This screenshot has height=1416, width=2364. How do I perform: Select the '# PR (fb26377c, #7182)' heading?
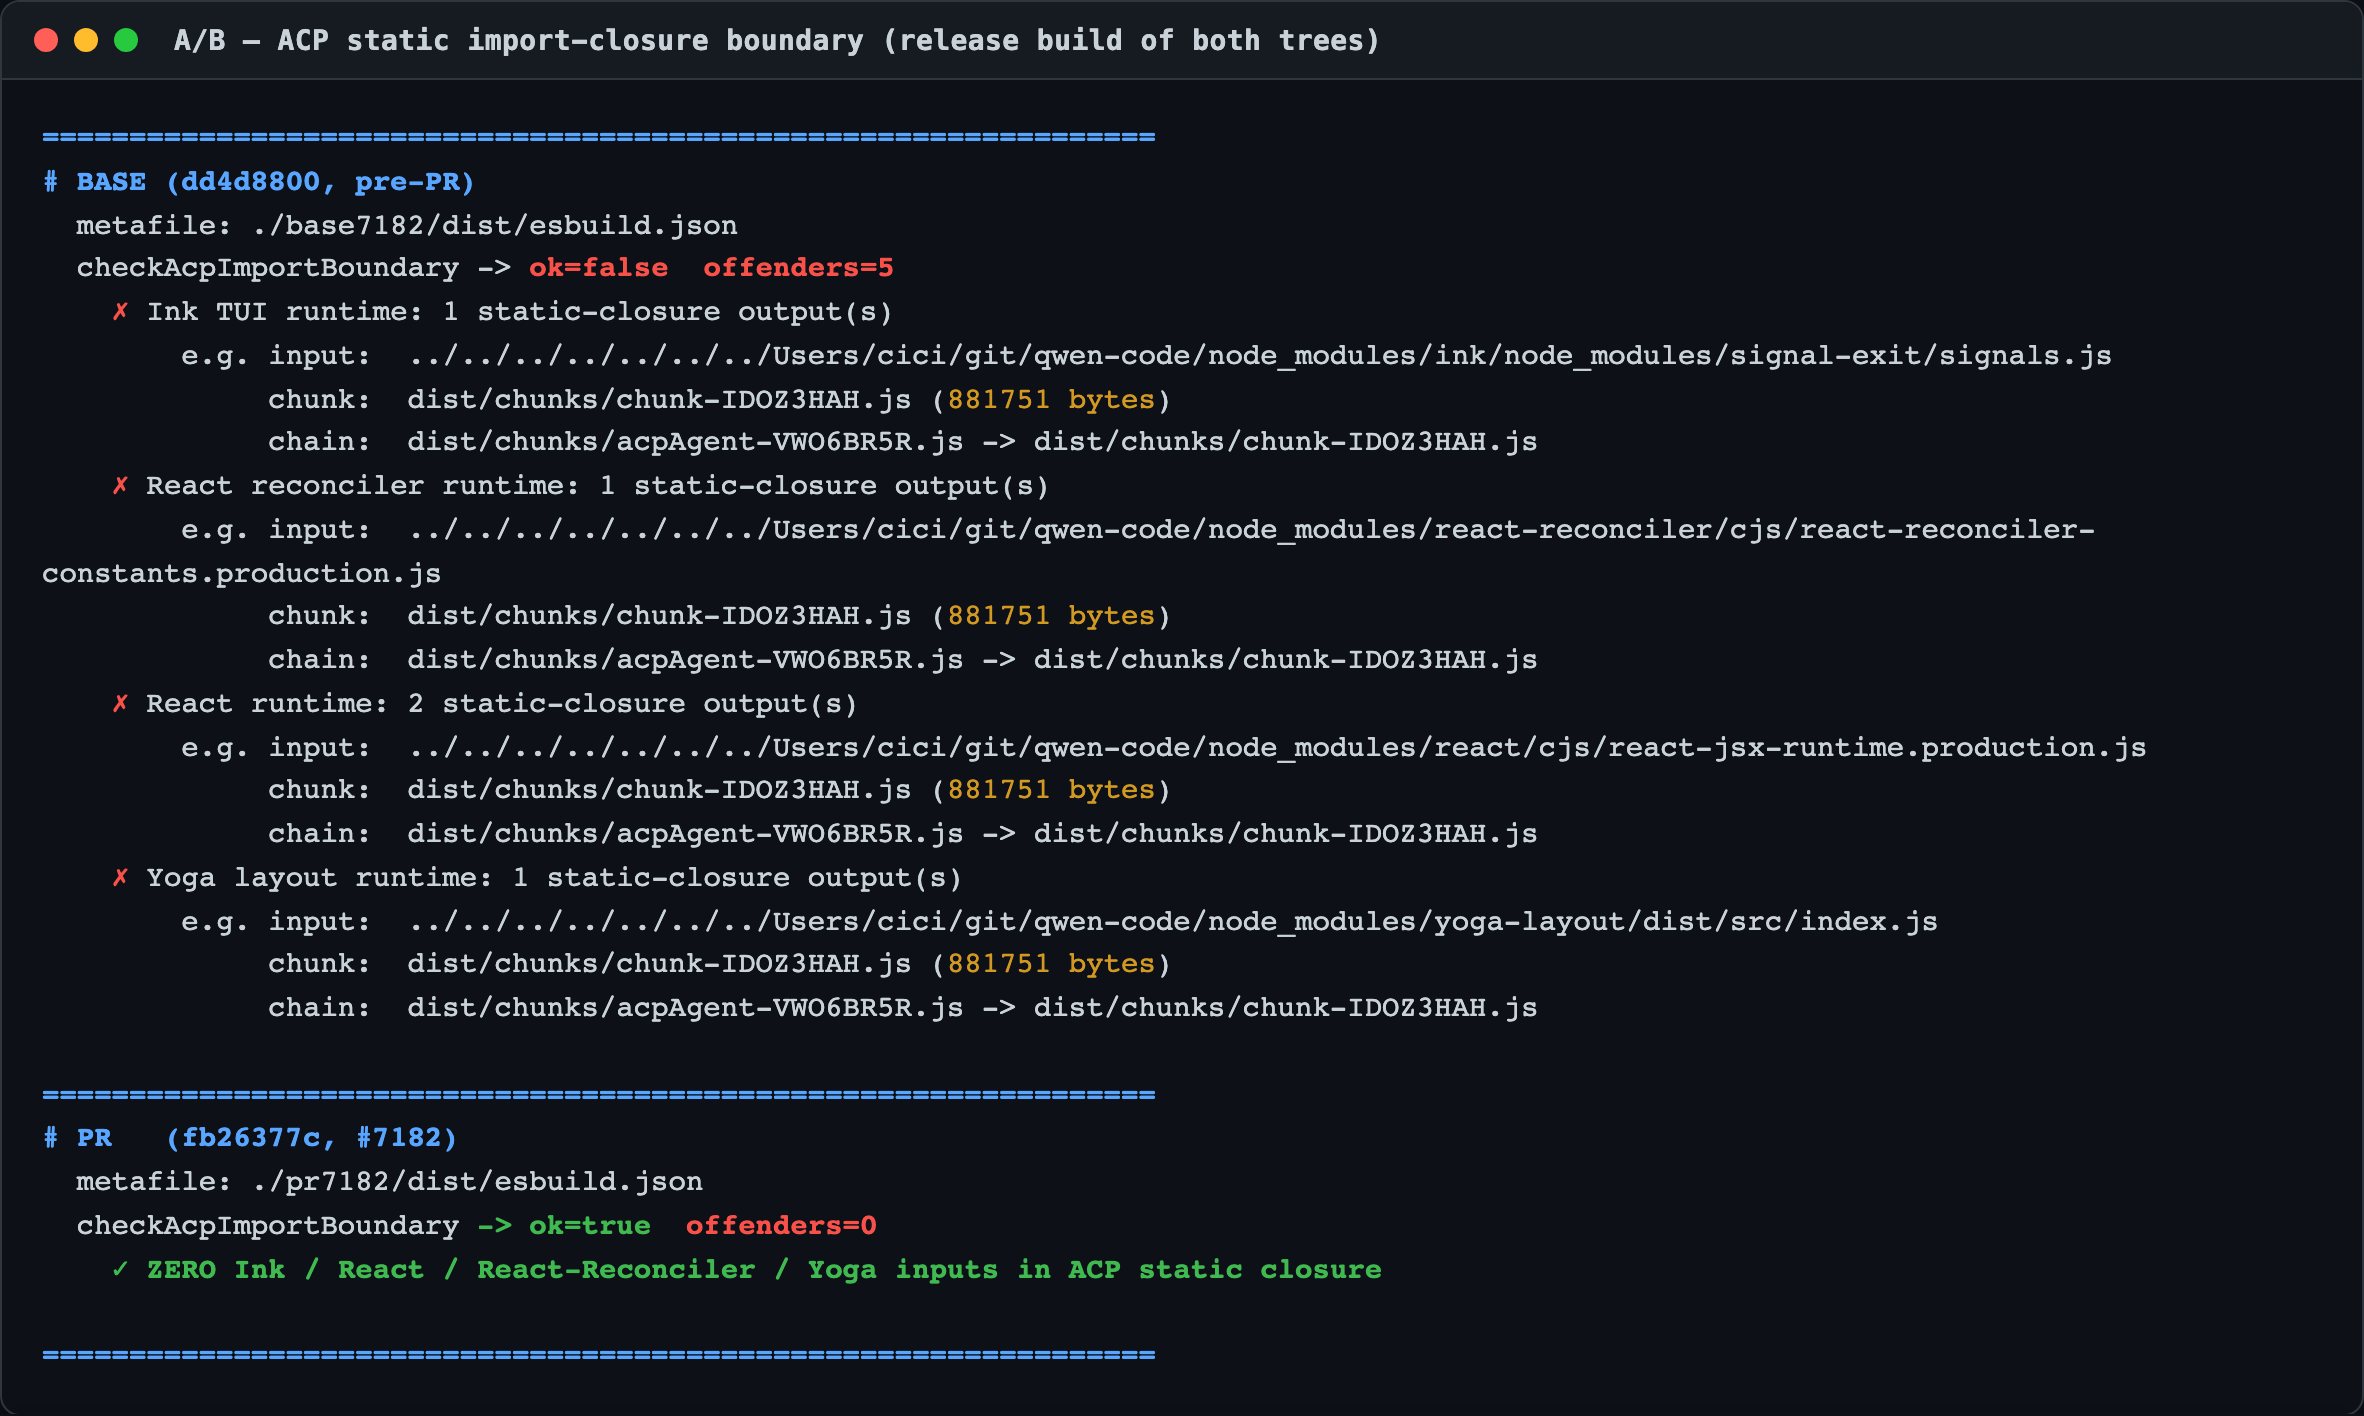coord(250,1138)
